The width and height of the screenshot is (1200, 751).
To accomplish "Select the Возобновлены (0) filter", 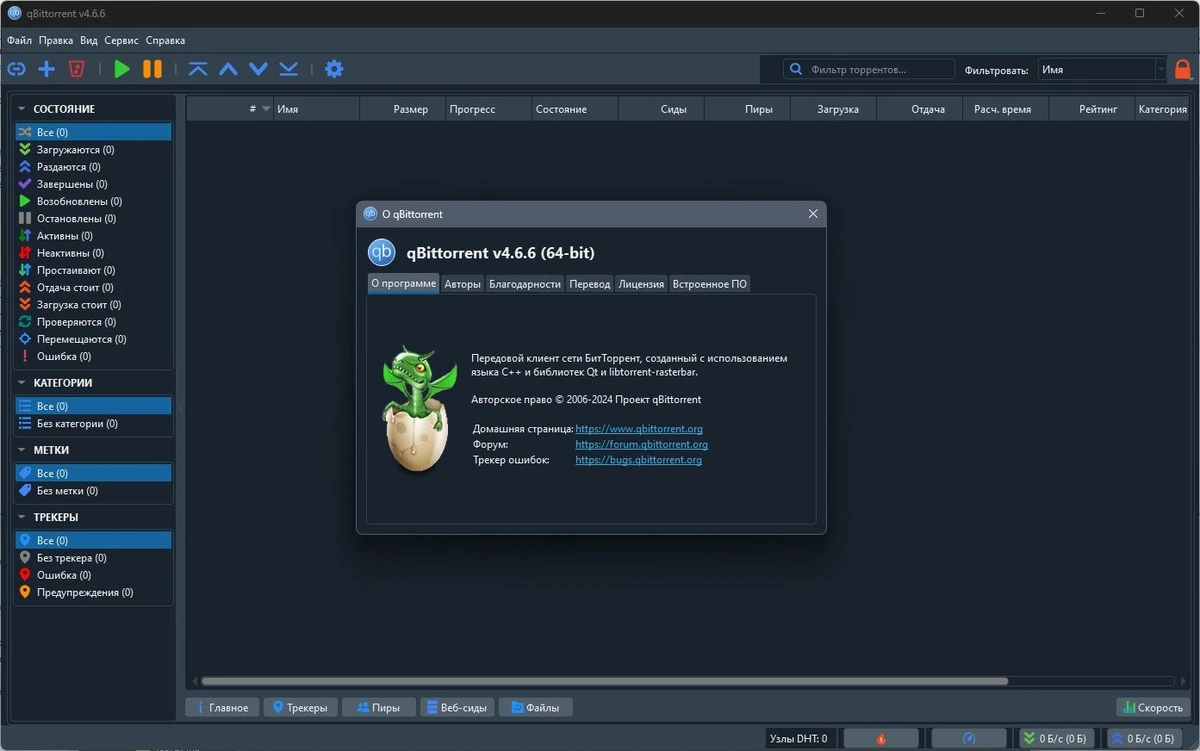I will pyautogui.click(x=93, y=201).
